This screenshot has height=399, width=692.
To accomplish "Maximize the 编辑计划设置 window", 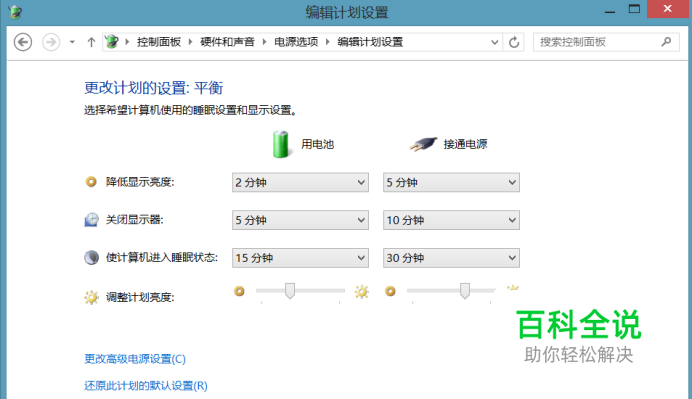I will pyautogui.click(x=634, y=9).
